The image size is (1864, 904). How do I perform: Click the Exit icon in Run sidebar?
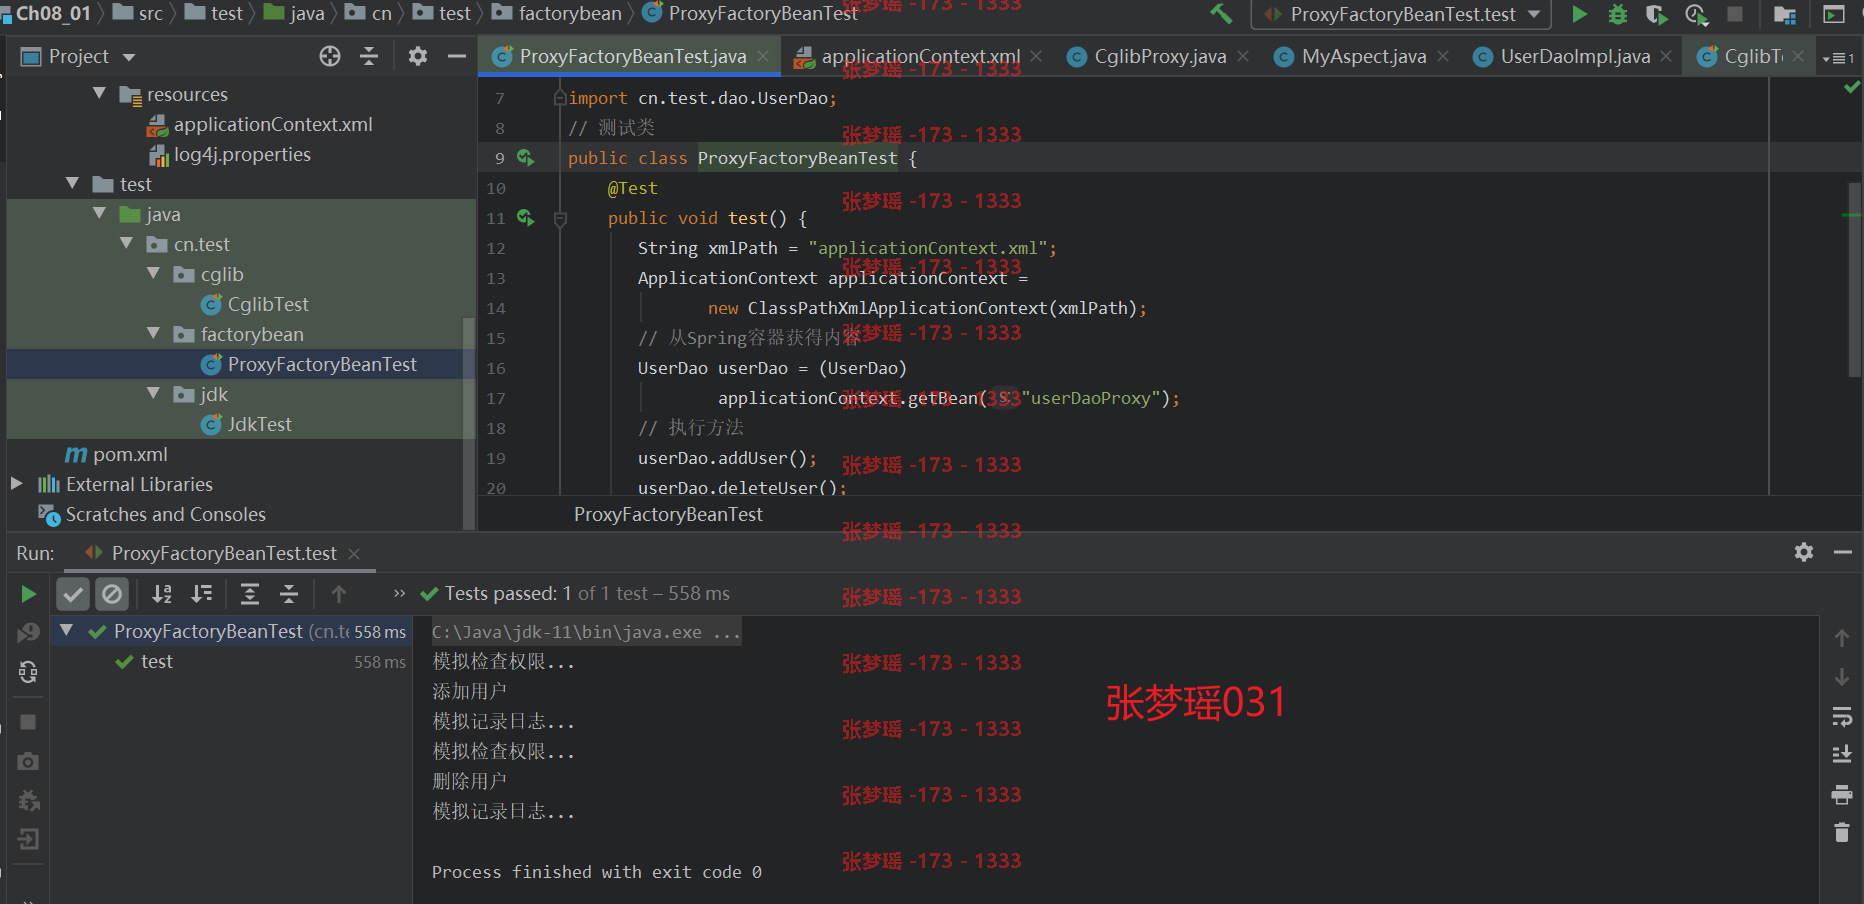[28, 839]
